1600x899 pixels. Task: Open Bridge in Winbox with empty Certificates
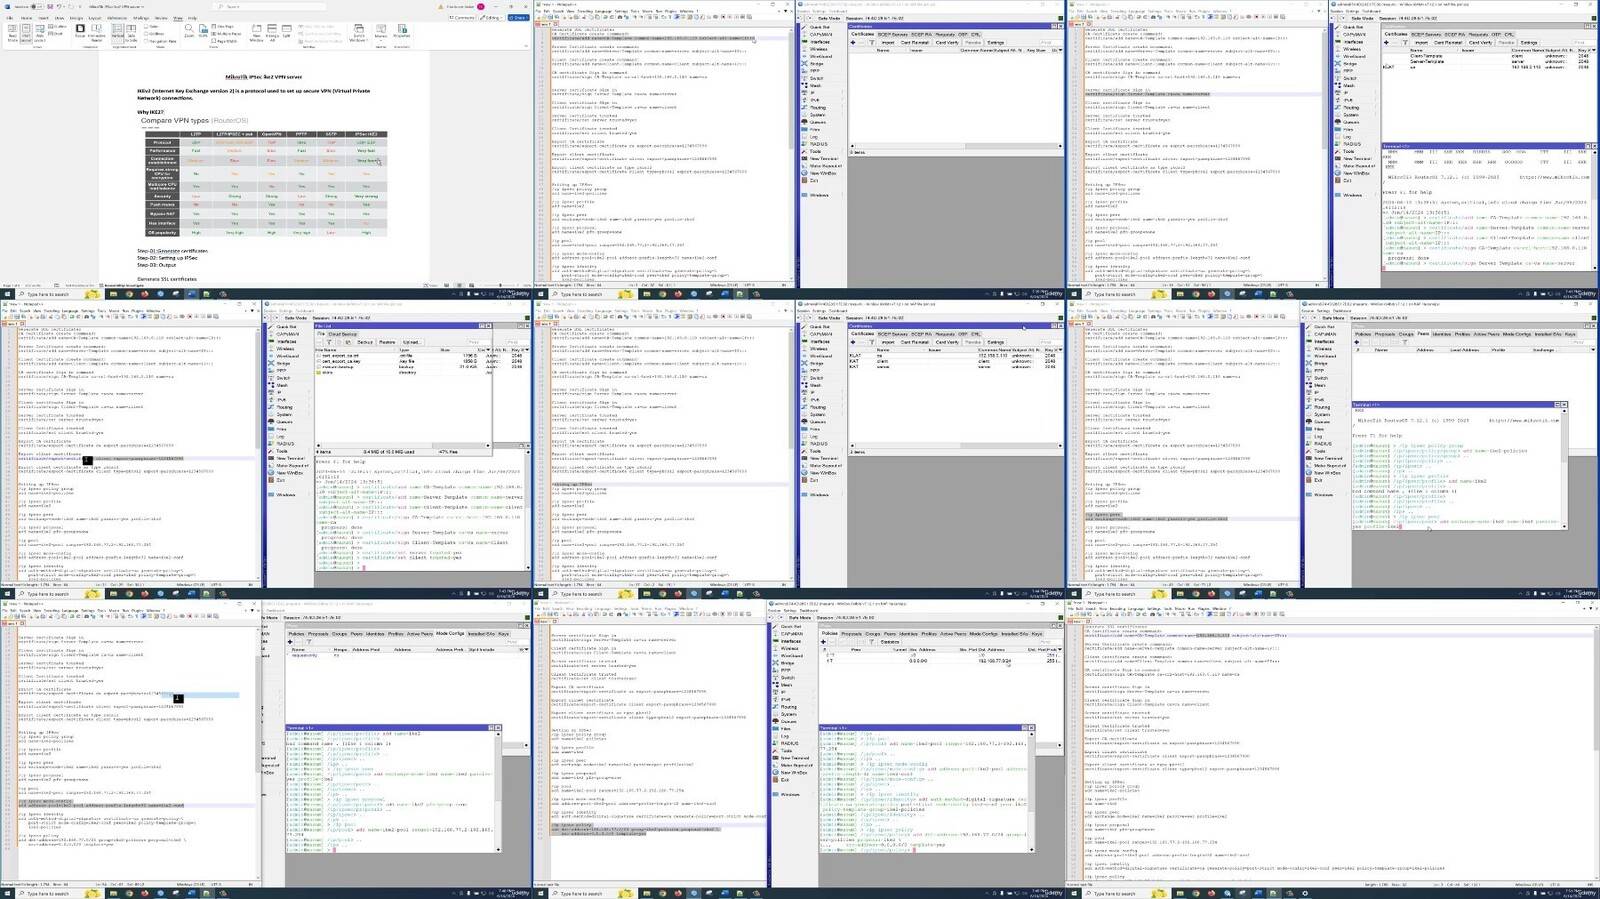(x=817, y=64)
